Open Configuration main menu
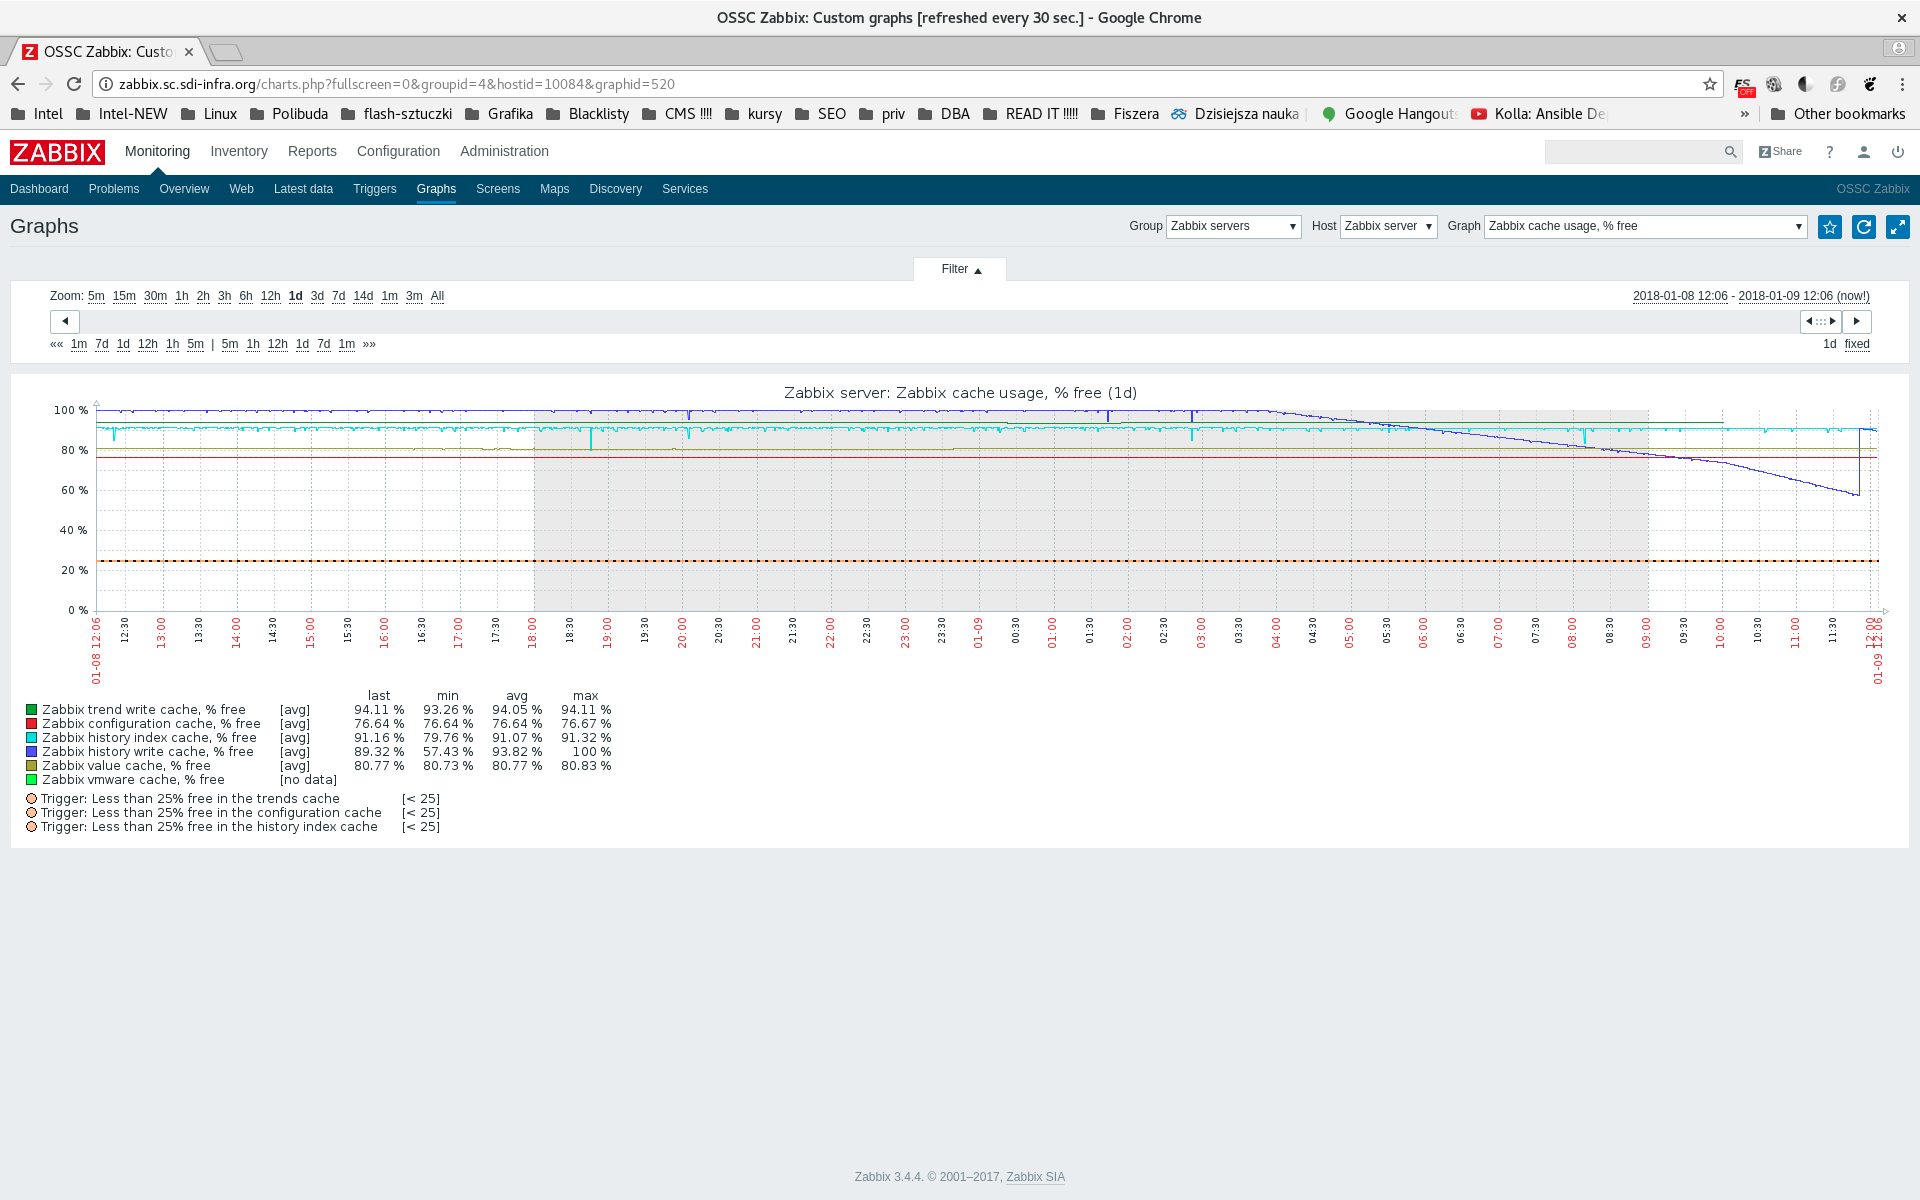Screen dimensions: 1920x1200 (x=398, y=152)
